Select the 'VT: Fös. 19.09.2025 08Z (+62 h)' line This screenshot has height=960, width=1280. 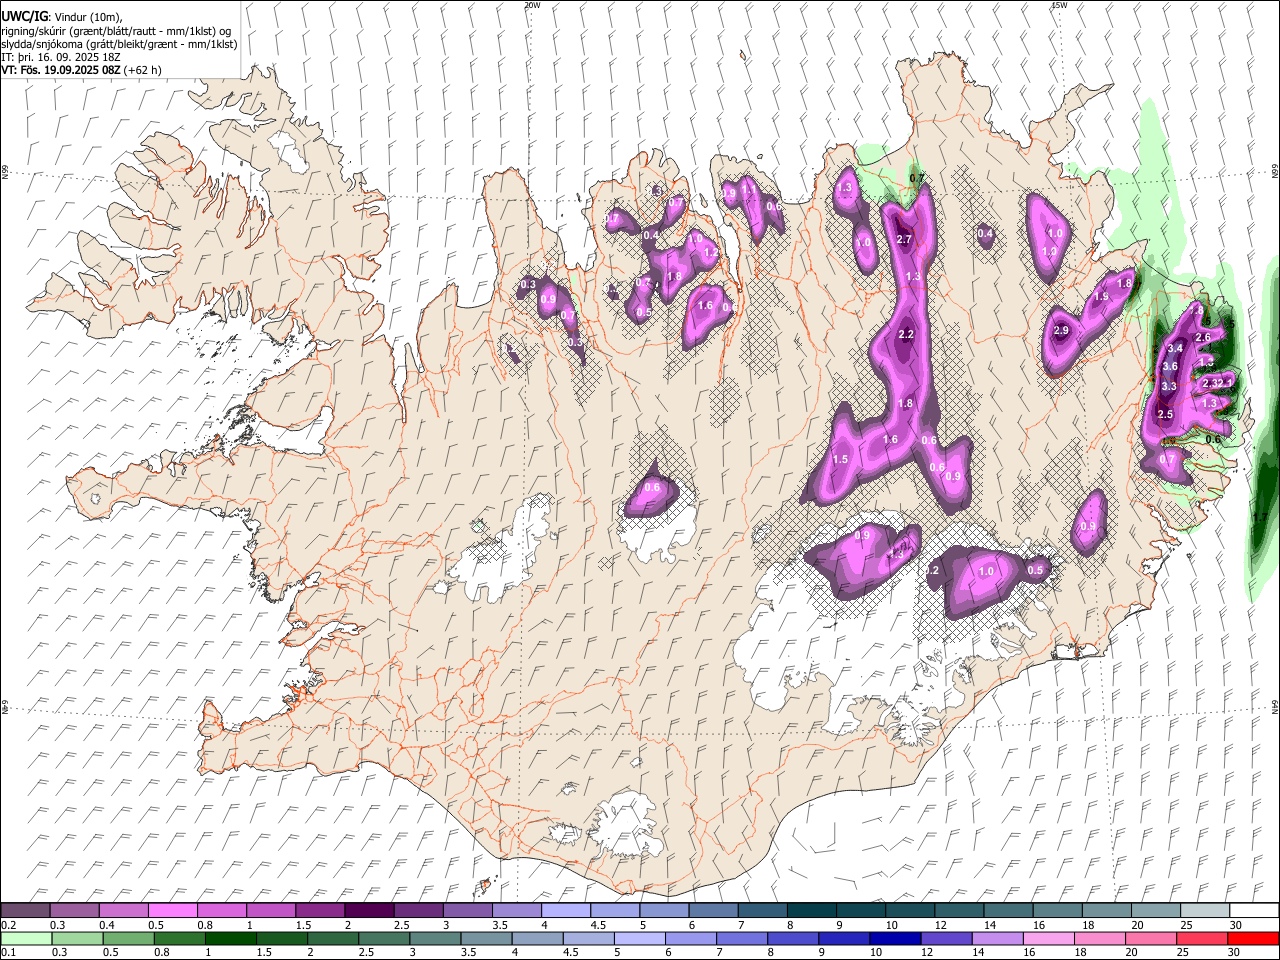[82, 70]
